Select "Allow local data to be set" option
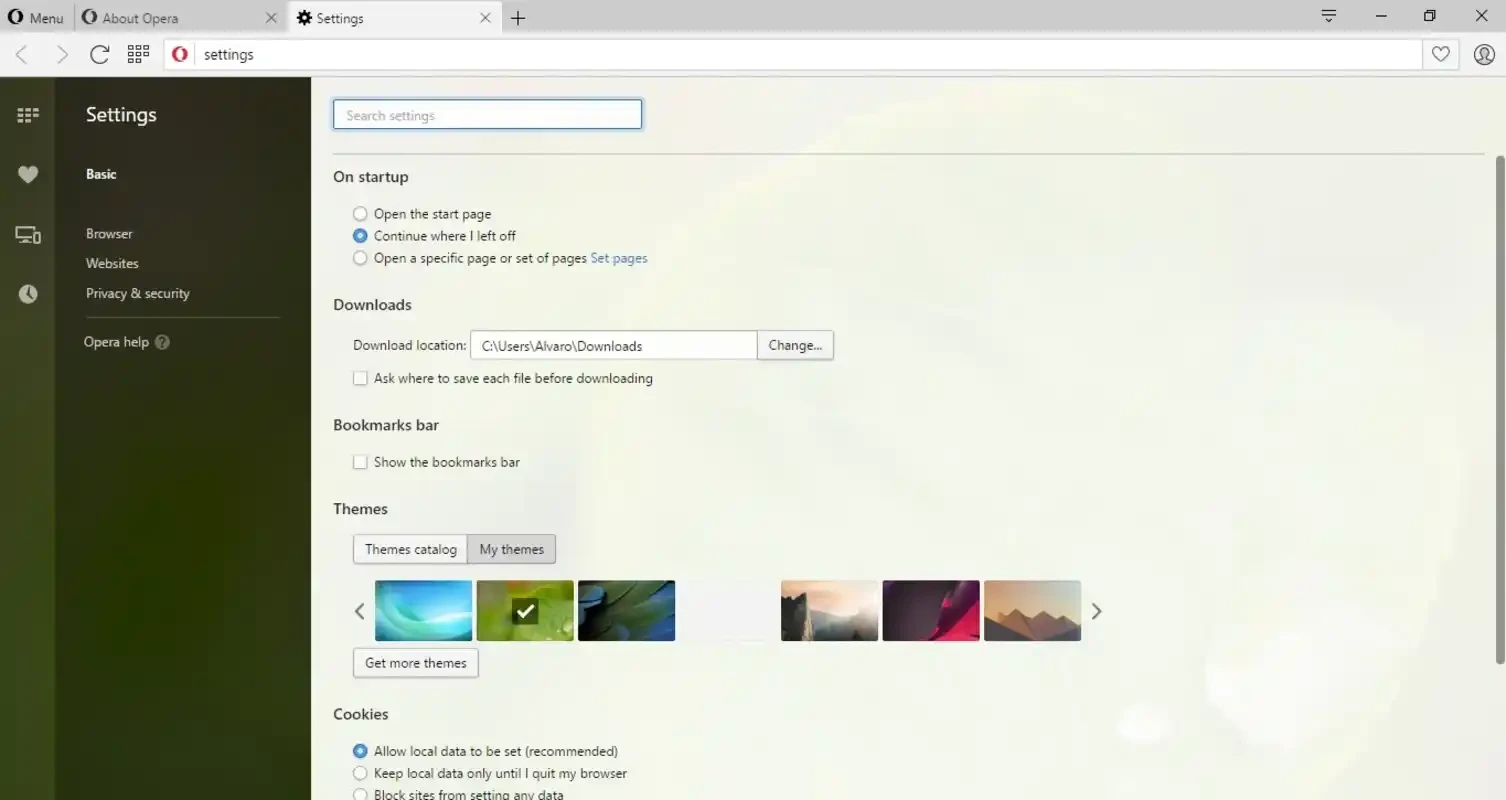The image size is (1506, 800). [x=360, y=751]
